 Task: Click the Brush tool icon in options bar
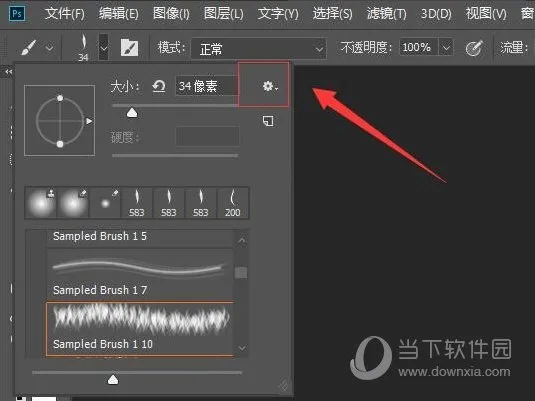pos(29,47)
